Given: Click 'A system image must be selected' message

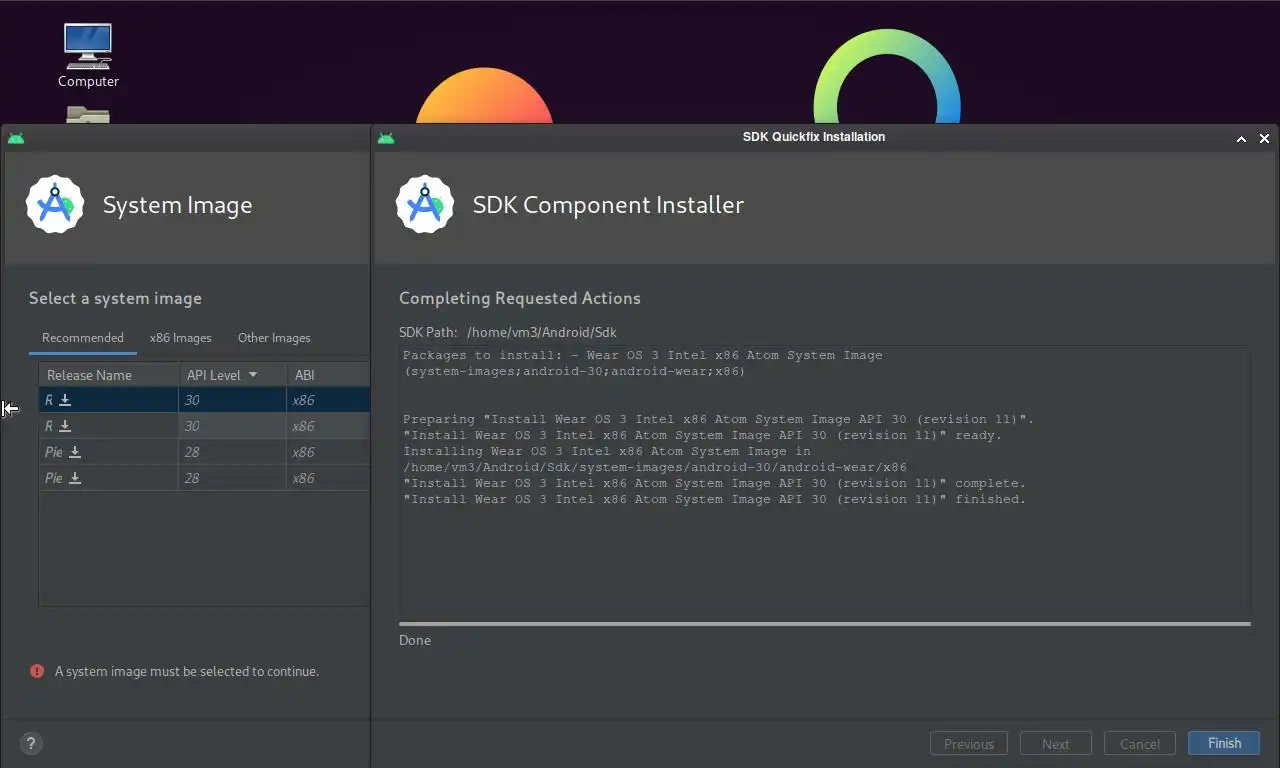Looking at the screenshot, I should (187, 671).
